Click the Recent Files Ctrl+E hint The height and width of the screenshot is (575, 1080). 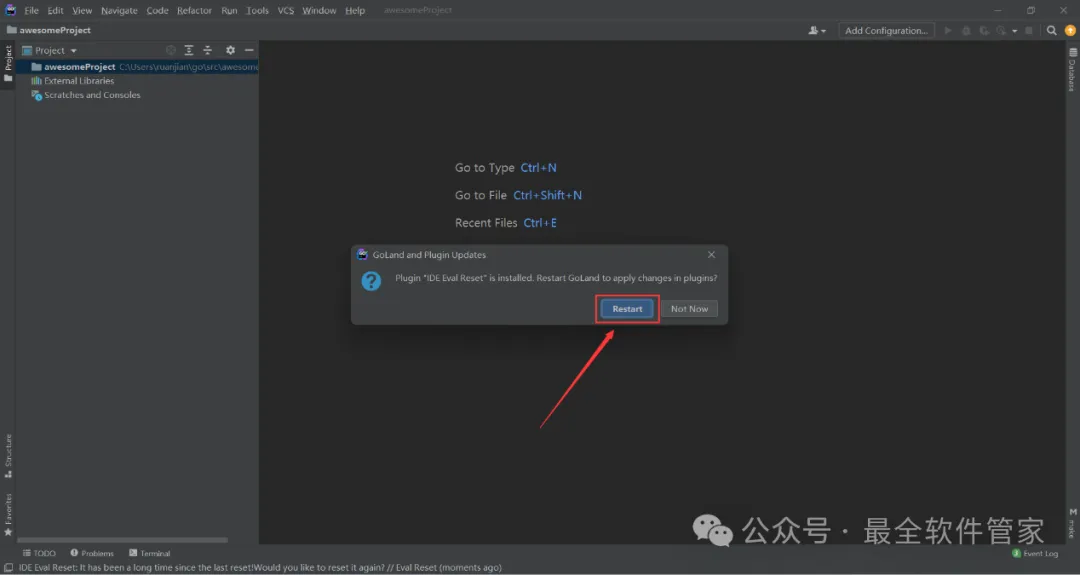point(506,222)
